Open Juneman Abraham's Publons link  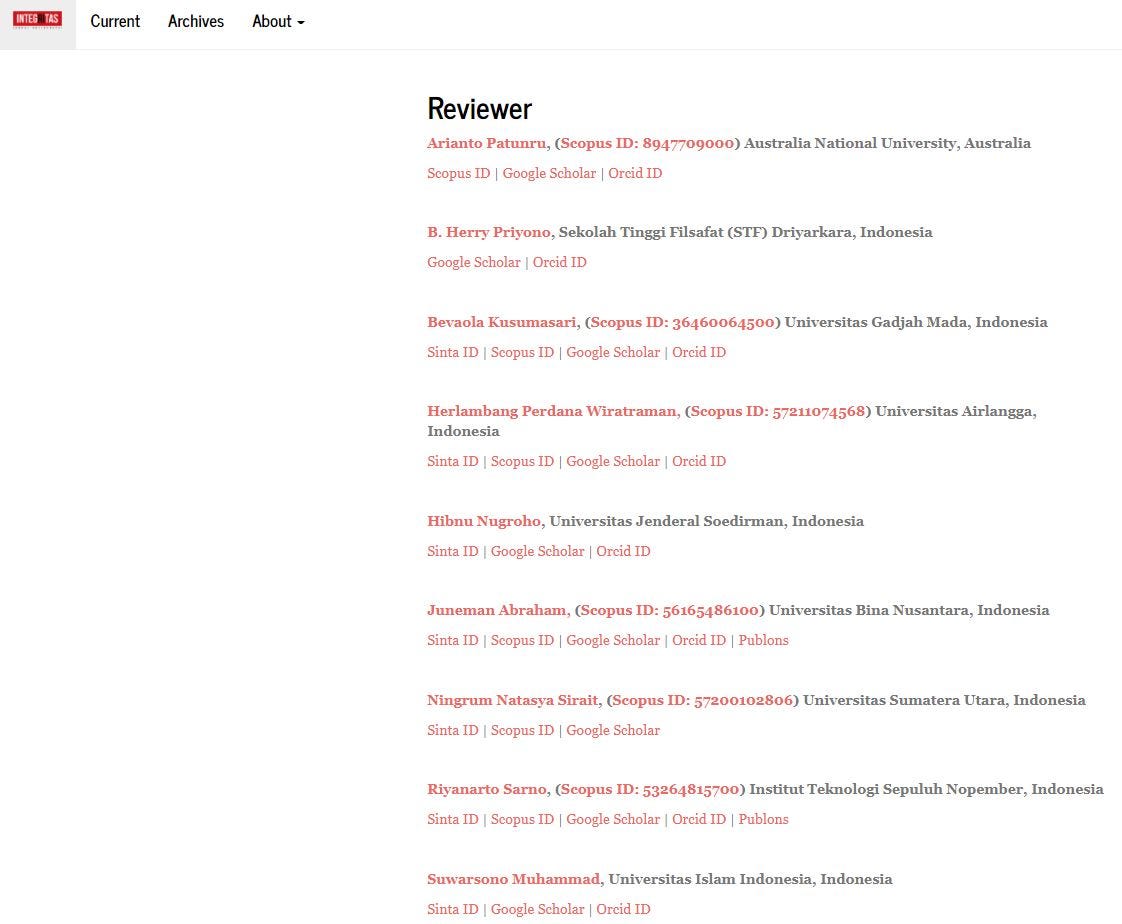tap(764, 641)
